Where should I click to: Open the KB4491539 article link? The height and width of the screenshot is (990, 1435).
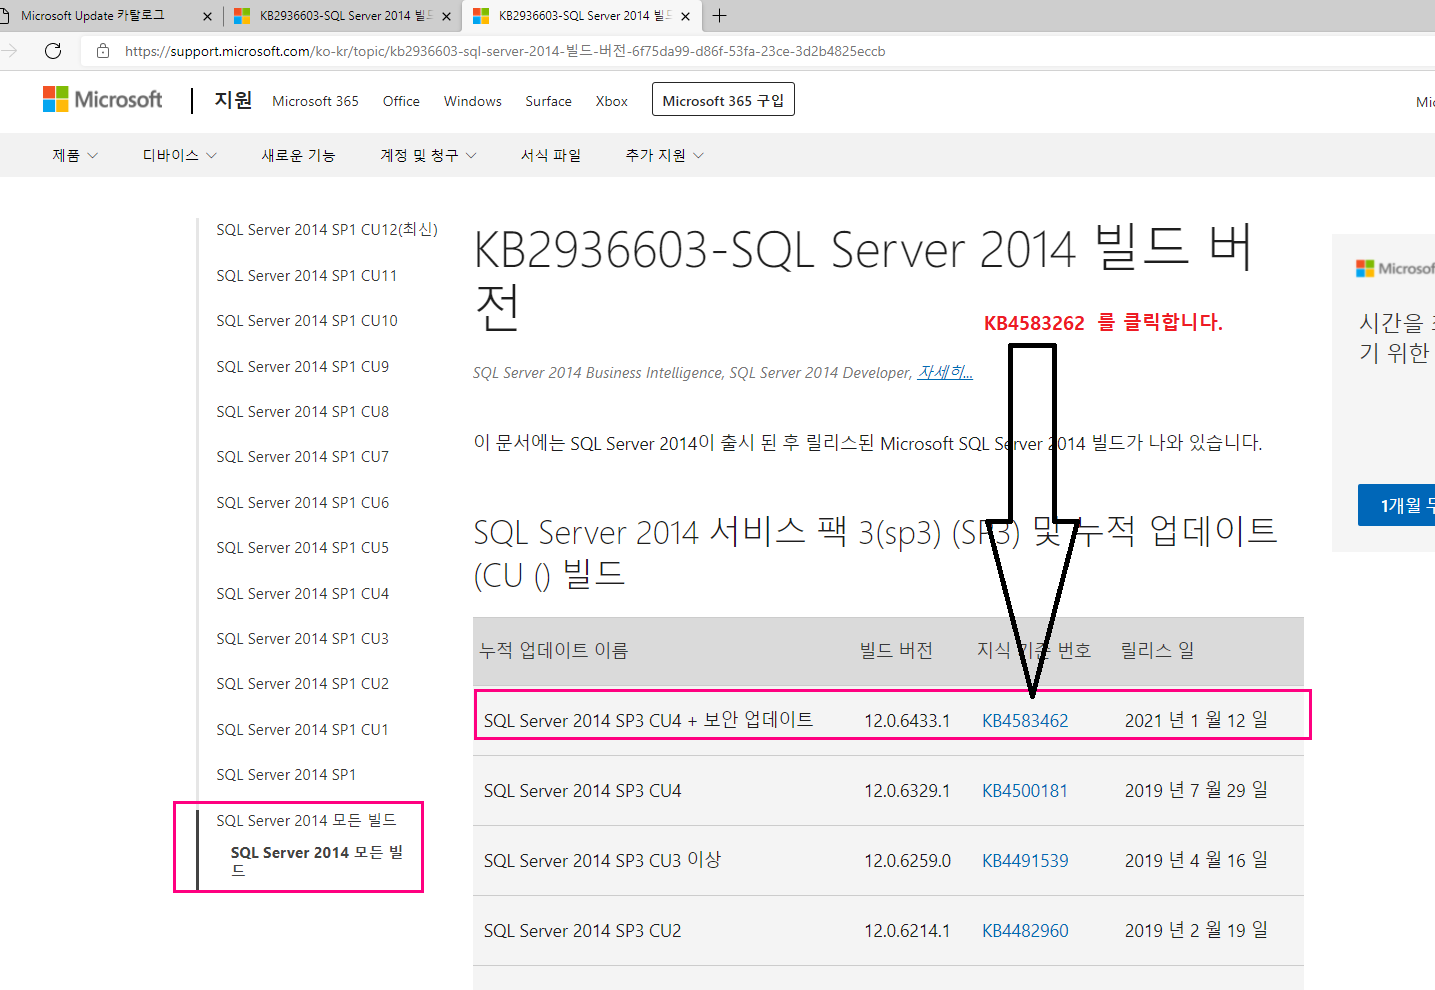tap(1025, 860)
